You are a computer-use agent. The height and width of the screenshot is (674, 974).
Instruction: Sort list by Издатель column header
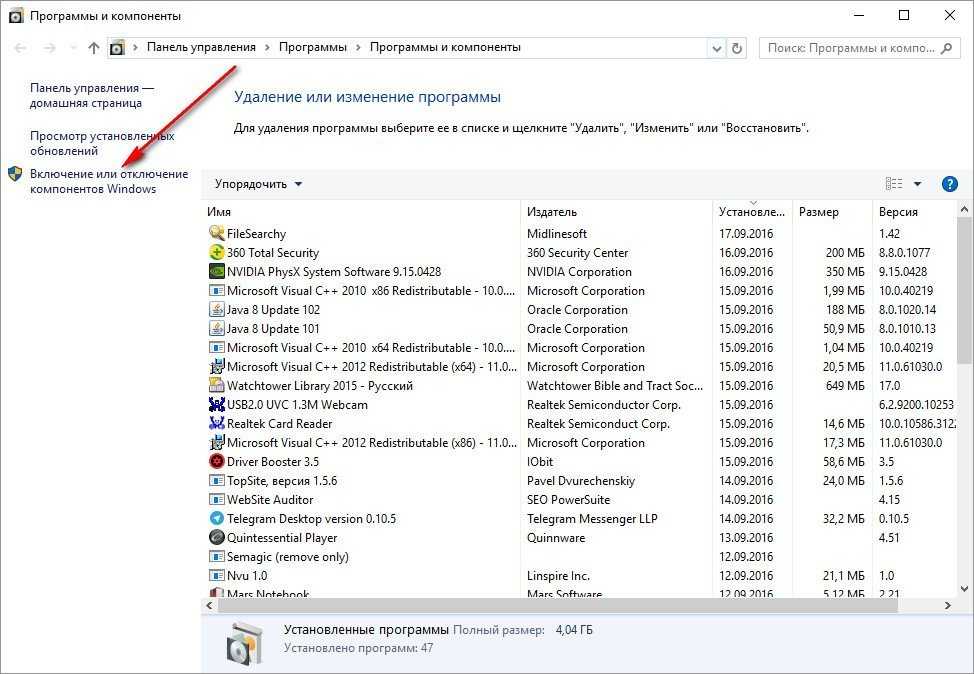pyautogui.click(x=552, y=212)
